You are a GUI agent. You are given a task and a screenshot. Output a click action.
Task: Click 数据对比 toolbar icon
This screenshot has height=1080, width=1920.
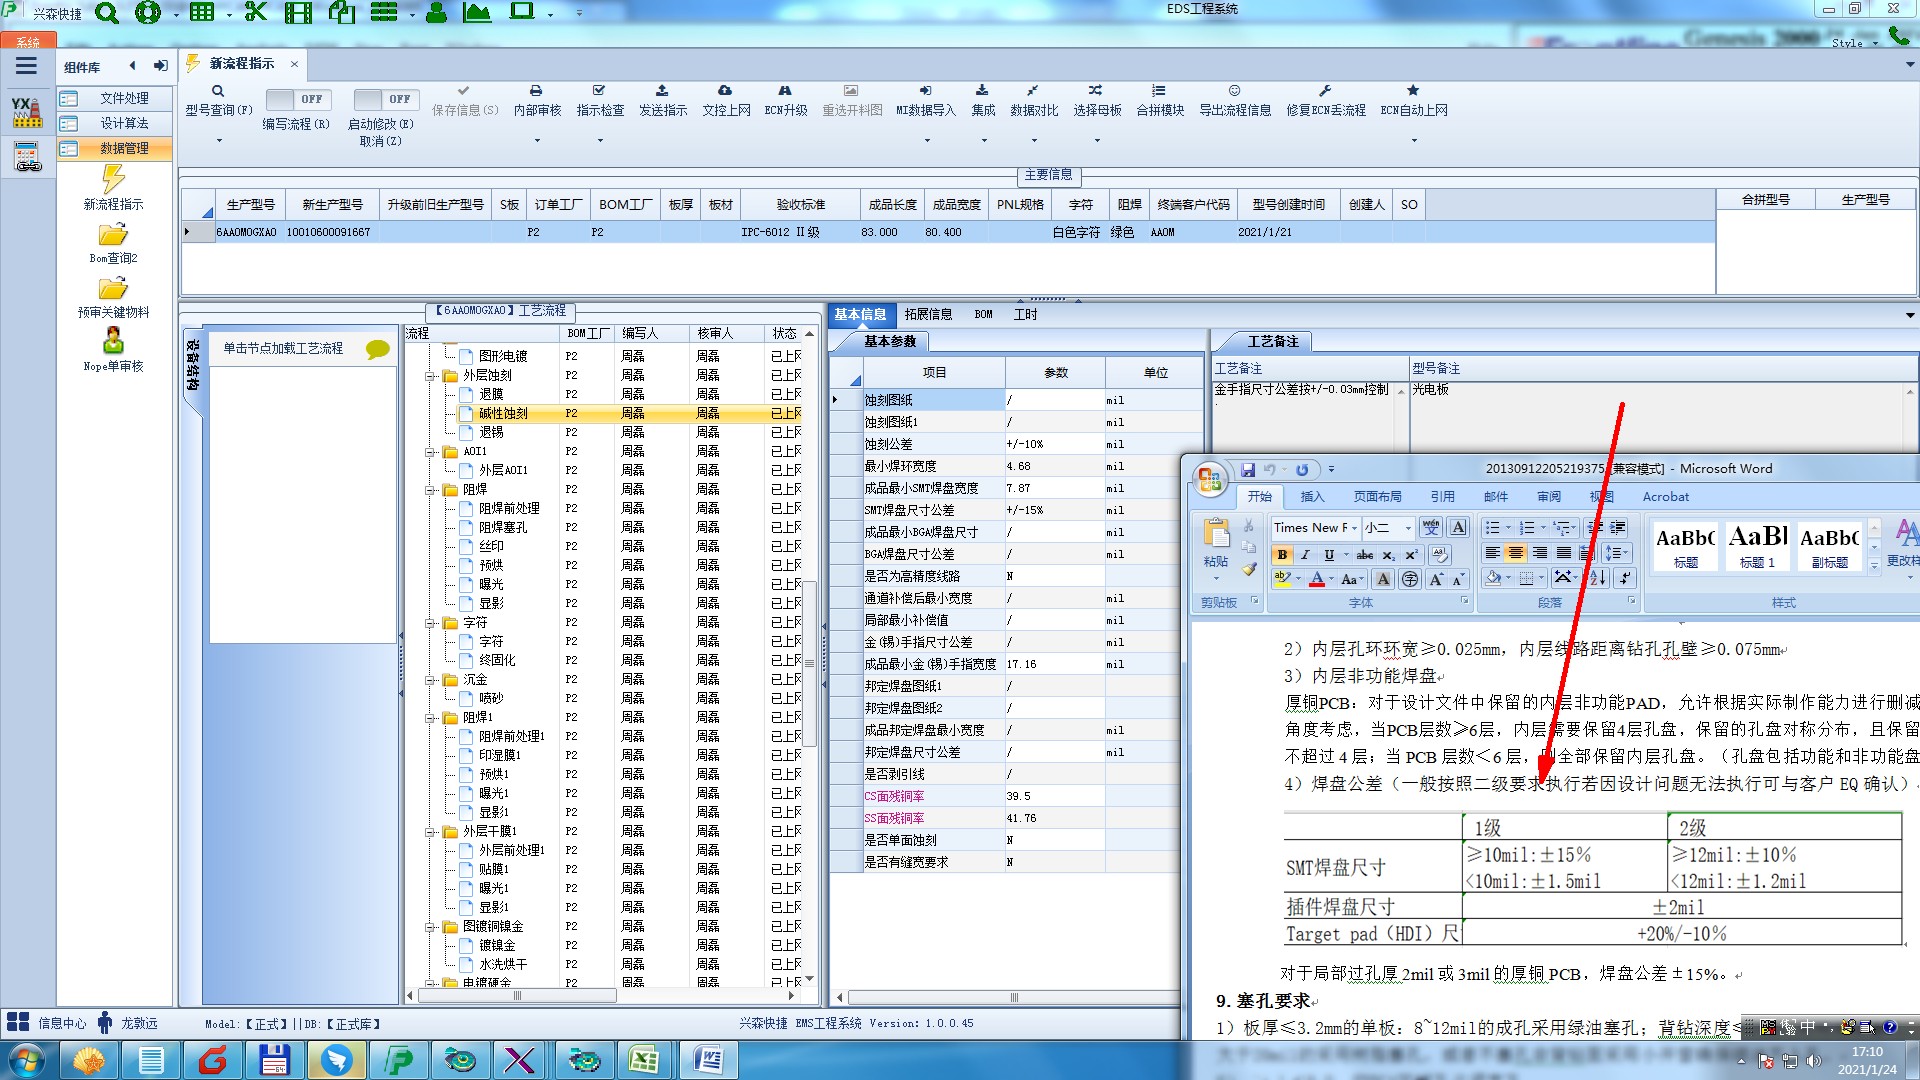[1033, 91]
